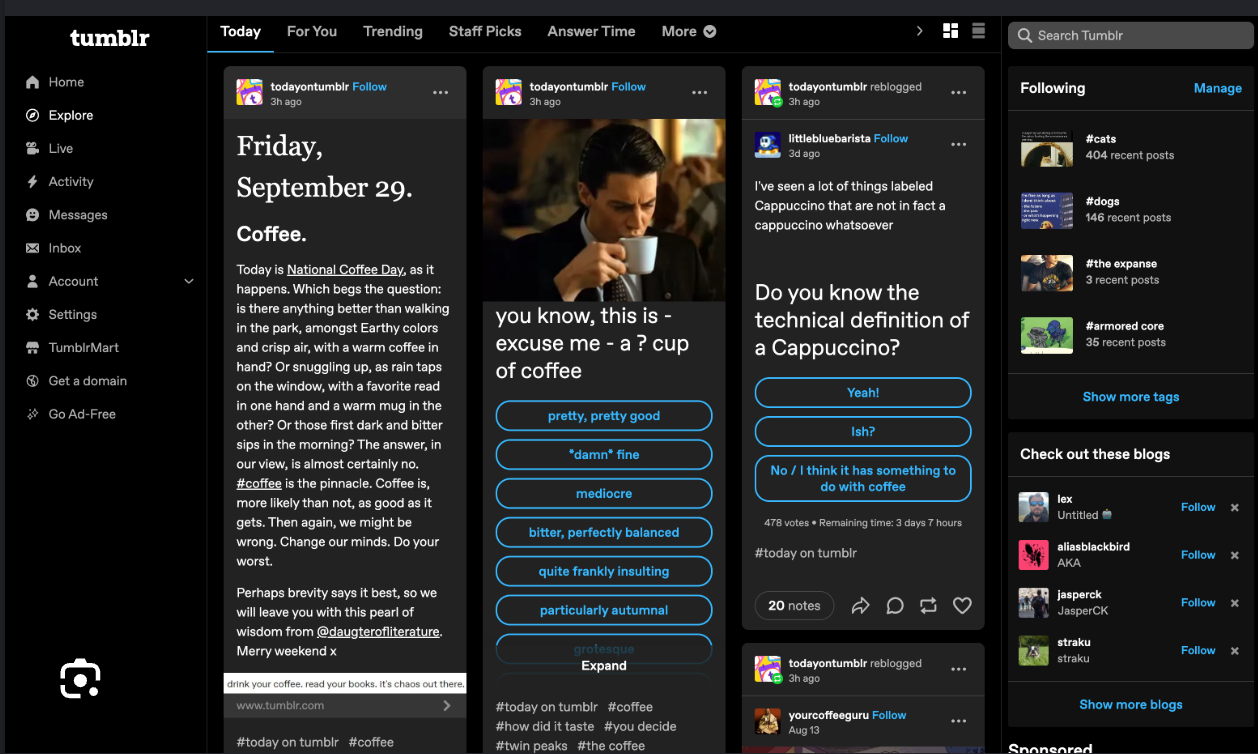Dismiss jasperck blog recommendation
This screenshot has width=1258, height=754.
pyautogui.click(x=1235, y=603)
